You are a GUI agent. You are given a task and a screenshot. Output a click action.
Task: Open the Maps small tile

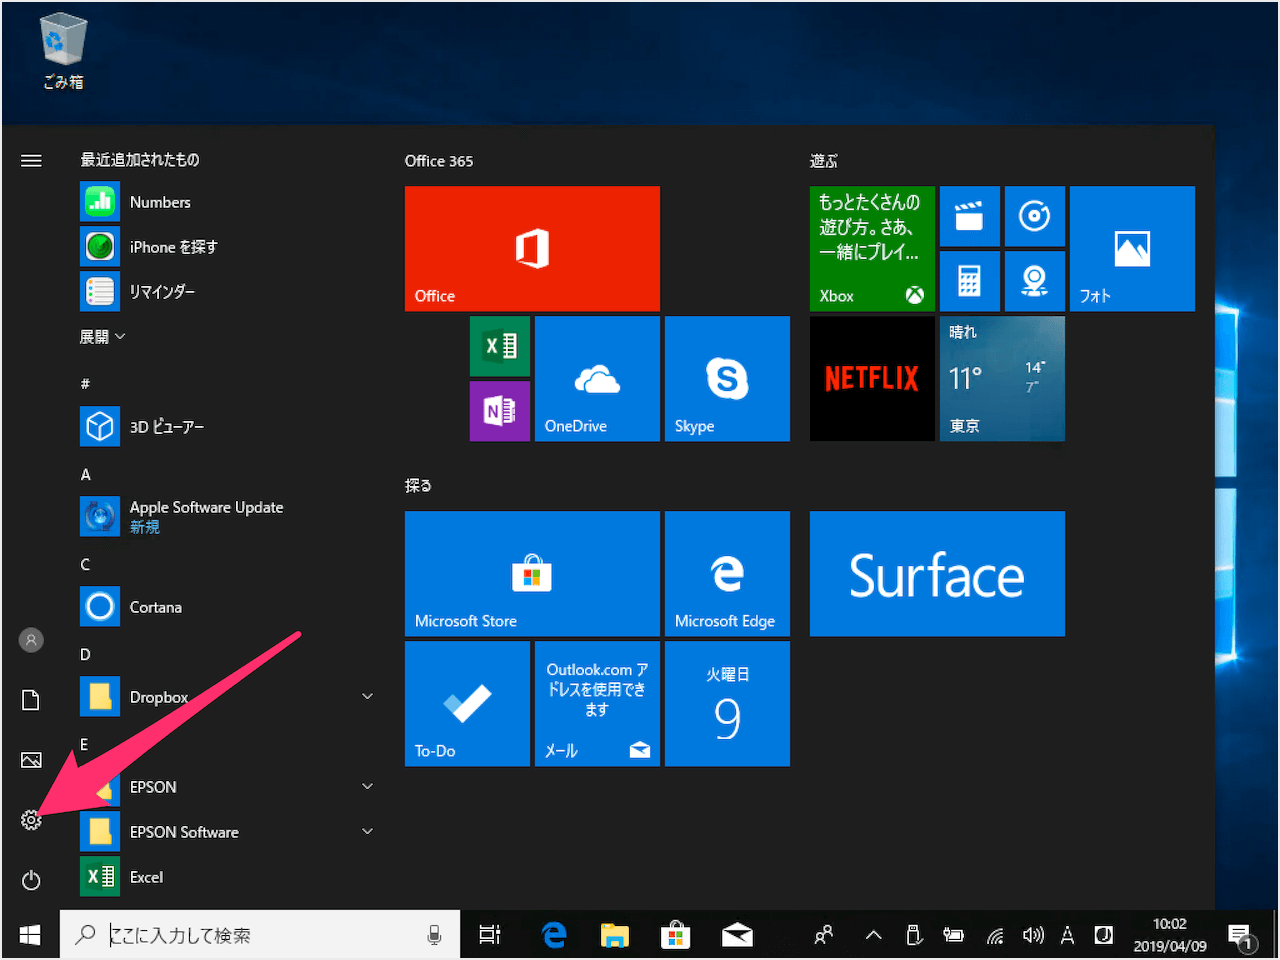point(1035,281)
